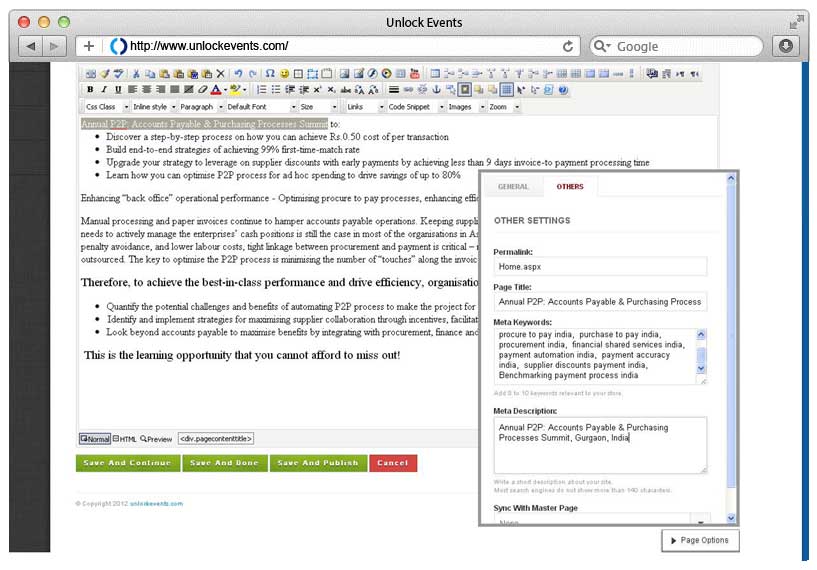
Task: Open the Inline style dropdown
Action: 154,107
